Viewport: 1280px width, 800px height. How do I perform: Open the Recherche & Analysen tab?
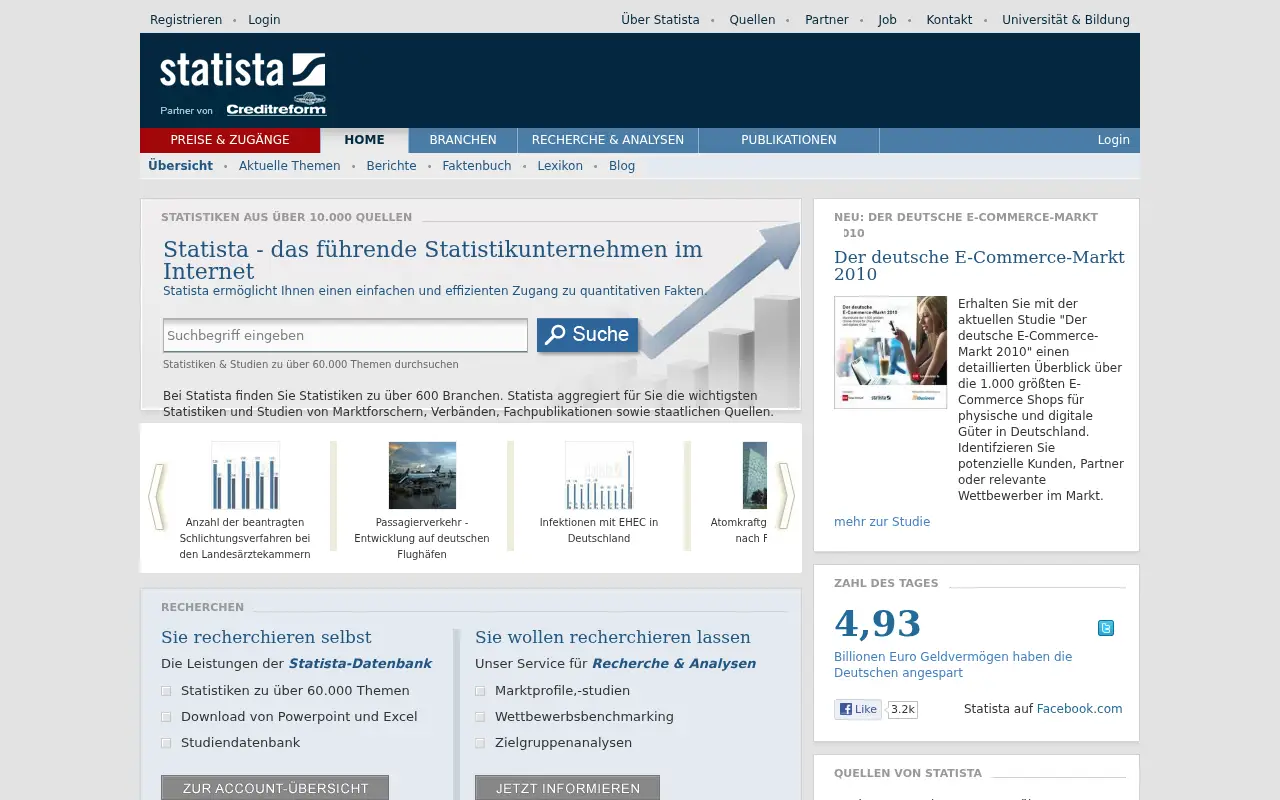pyautogui.click(x=608, y=140)
